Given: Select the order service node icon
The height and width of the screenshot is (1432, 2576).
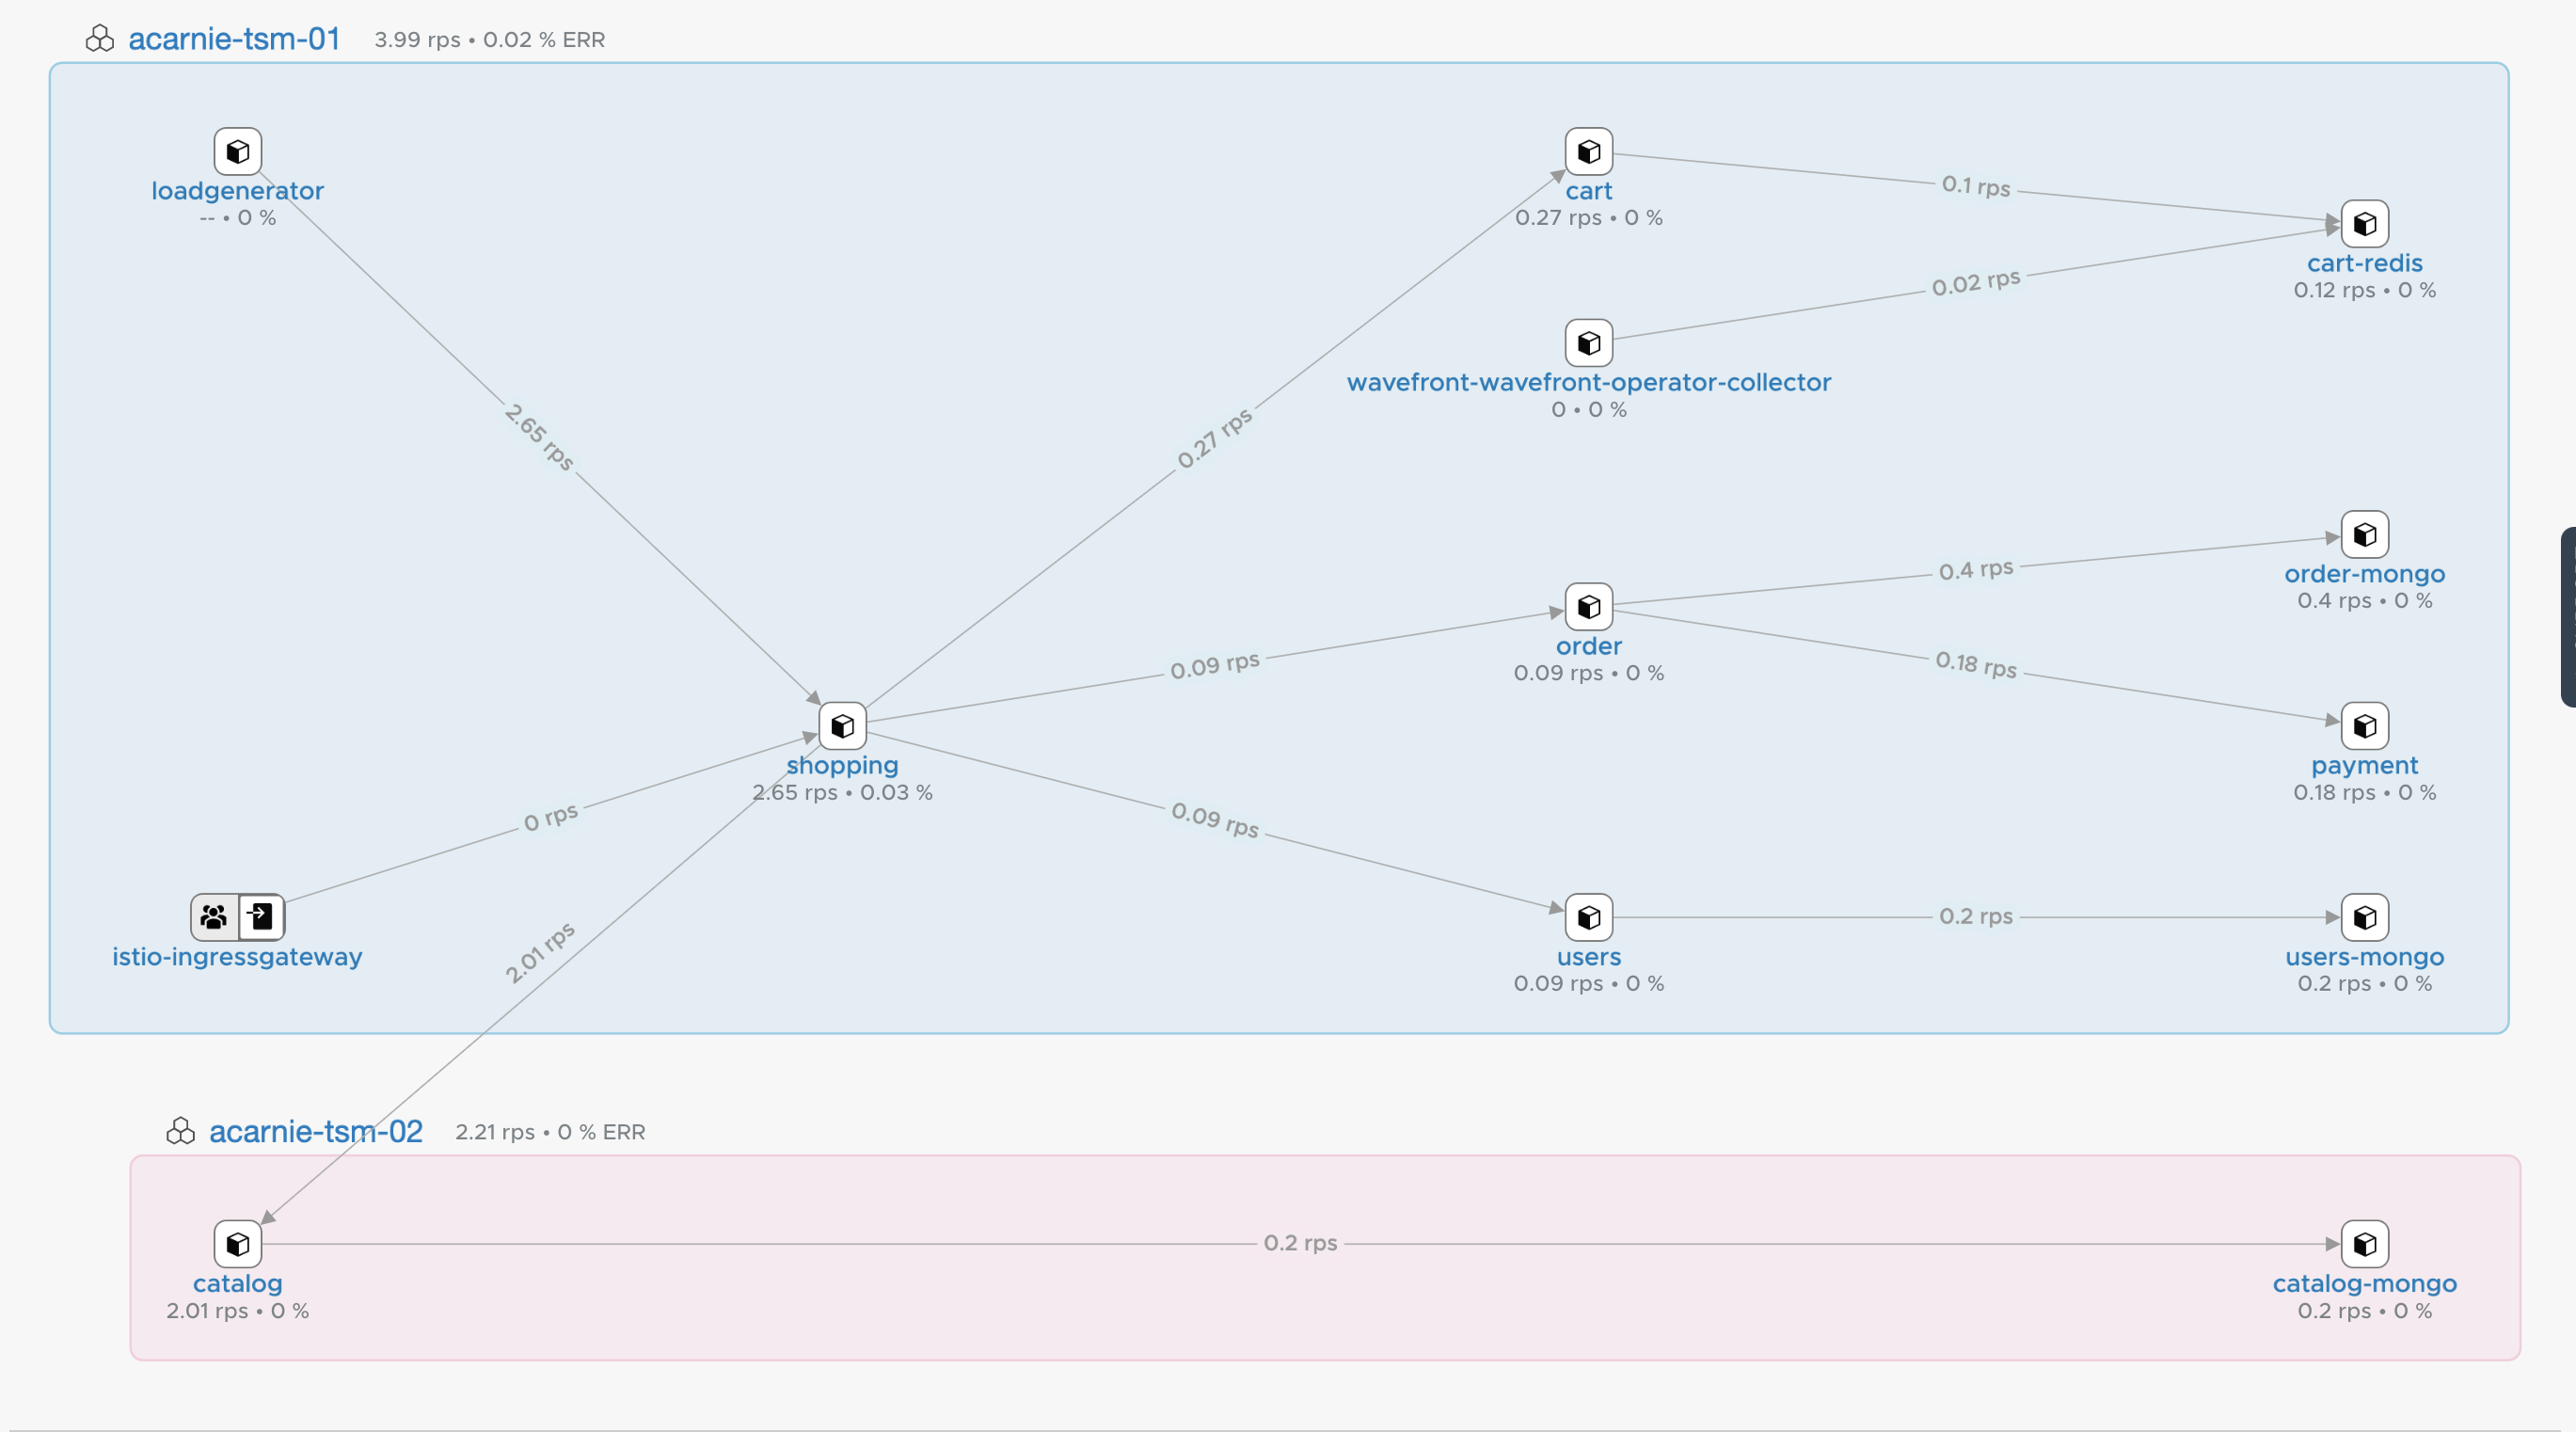Looking at the screenshot, I should [x=1588, y=606].
